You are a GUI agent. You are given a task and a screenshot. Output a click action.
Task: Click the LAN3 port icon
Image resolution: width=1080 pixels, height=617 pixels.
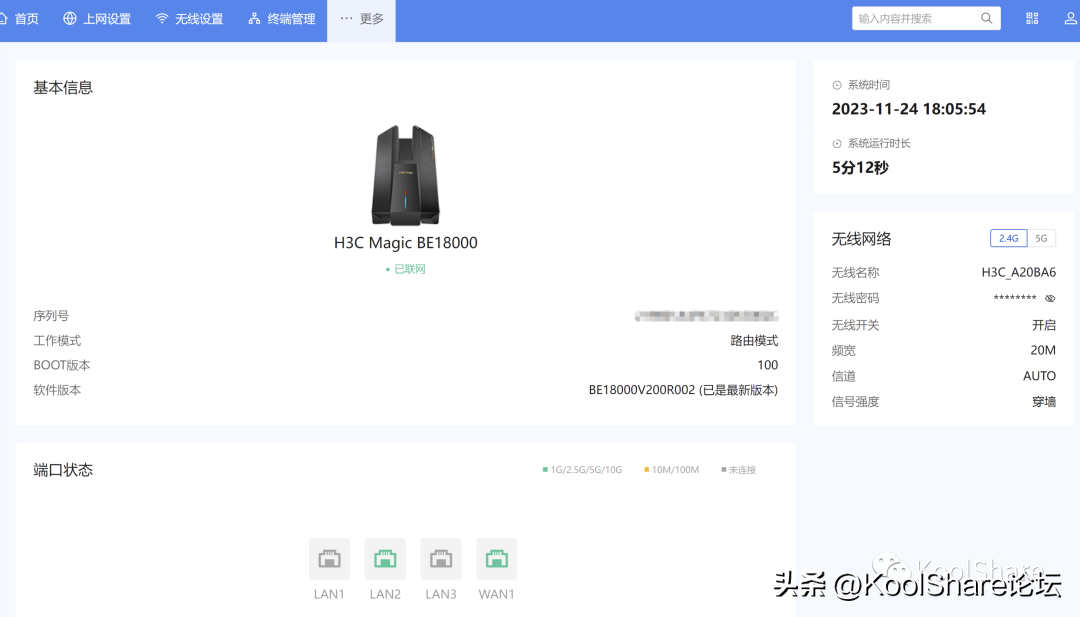pos(441,558)
